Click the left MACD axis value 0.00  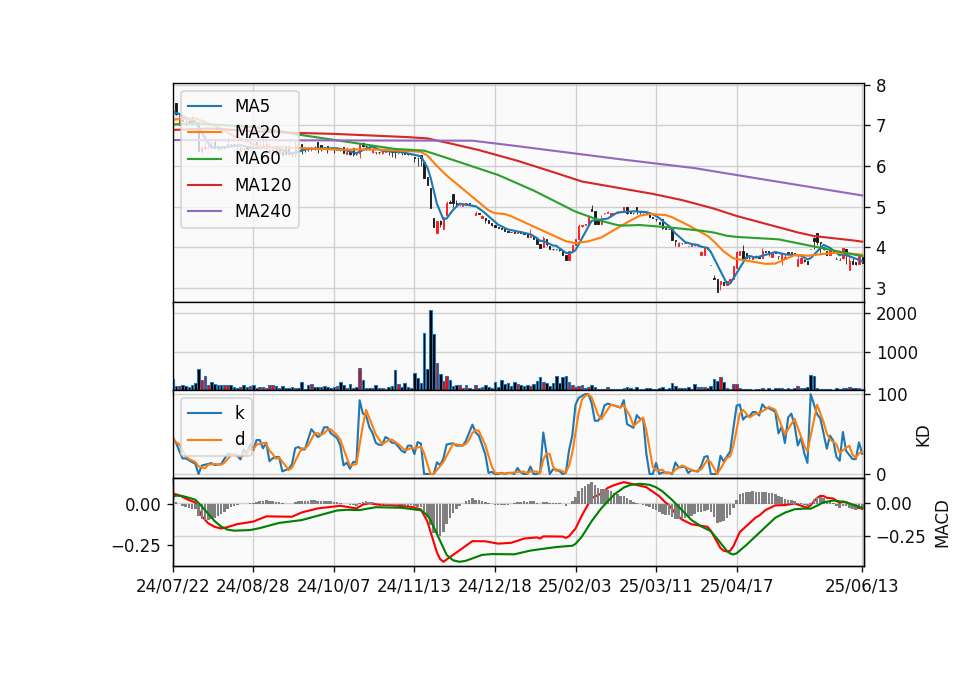(143, 505)
